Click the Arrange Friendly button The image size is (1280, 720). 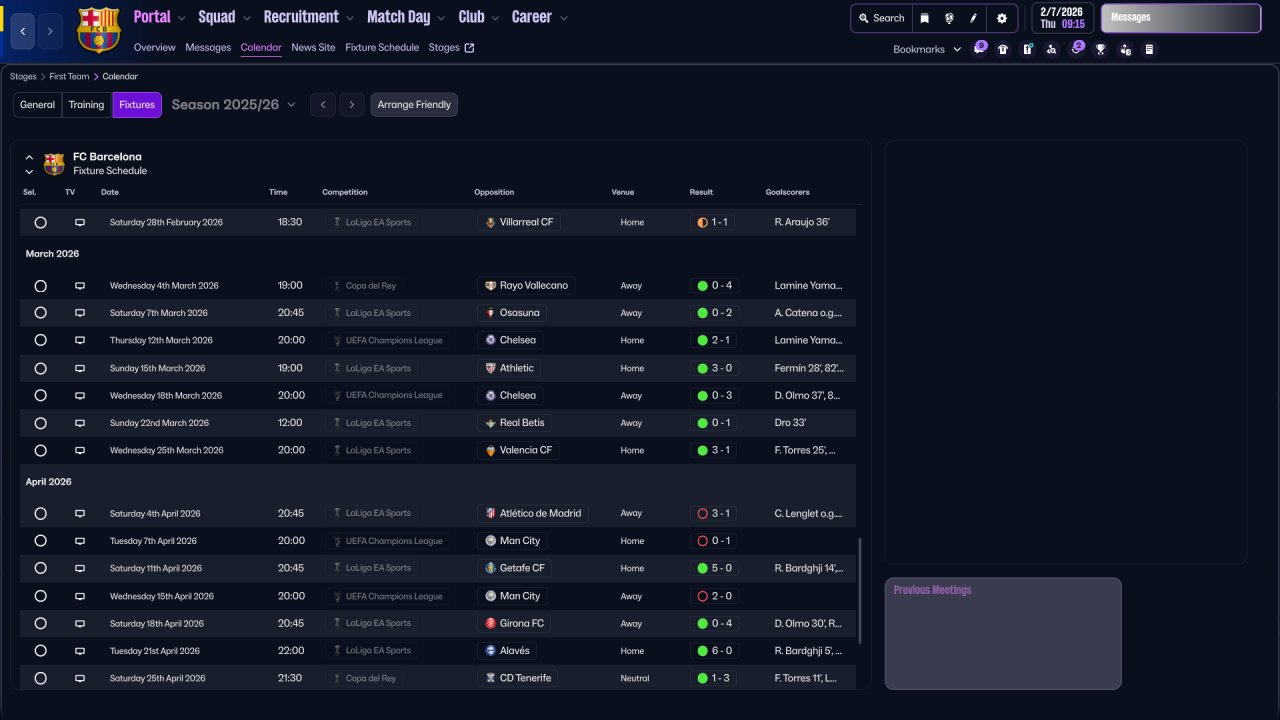414,105
